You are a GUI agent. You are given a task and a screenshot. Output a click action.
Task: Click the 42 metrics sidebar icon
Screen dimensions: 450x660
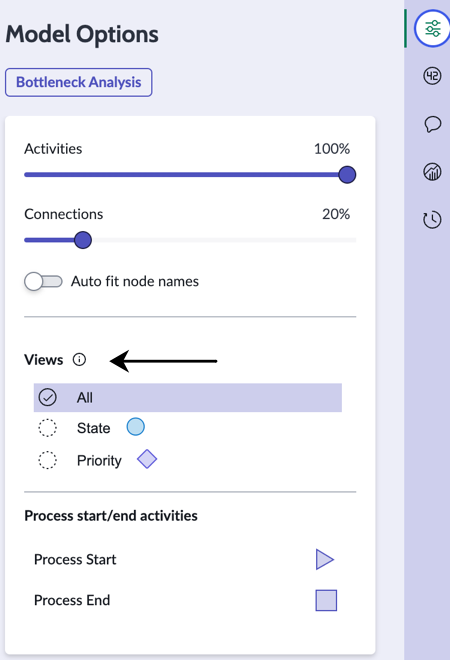[432, 76]
